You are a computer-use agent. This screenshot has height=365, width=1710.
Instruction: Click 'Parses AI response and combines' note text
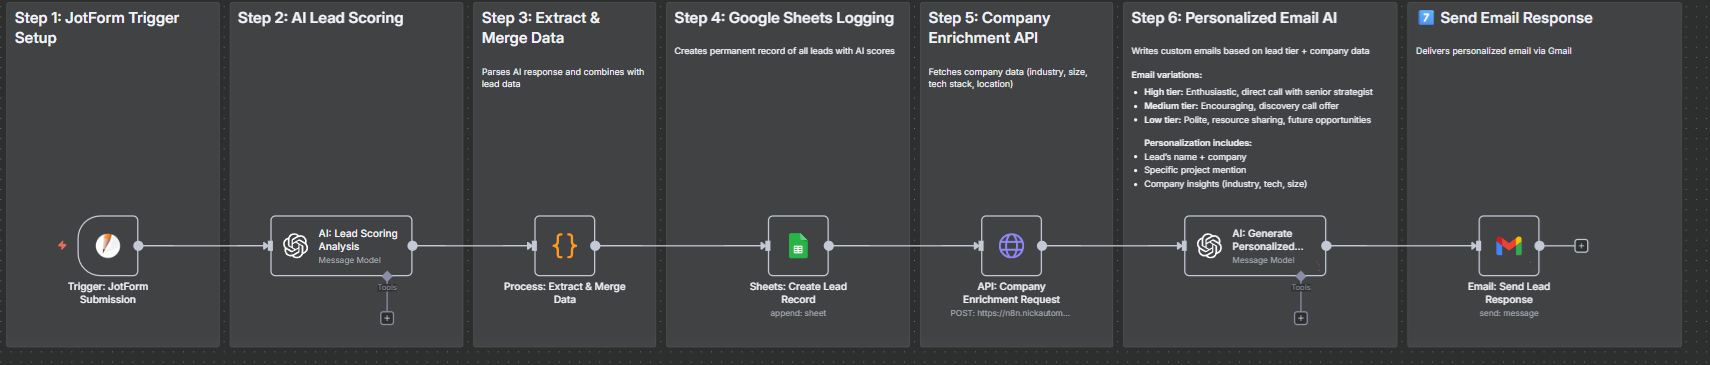pos(563,78)
